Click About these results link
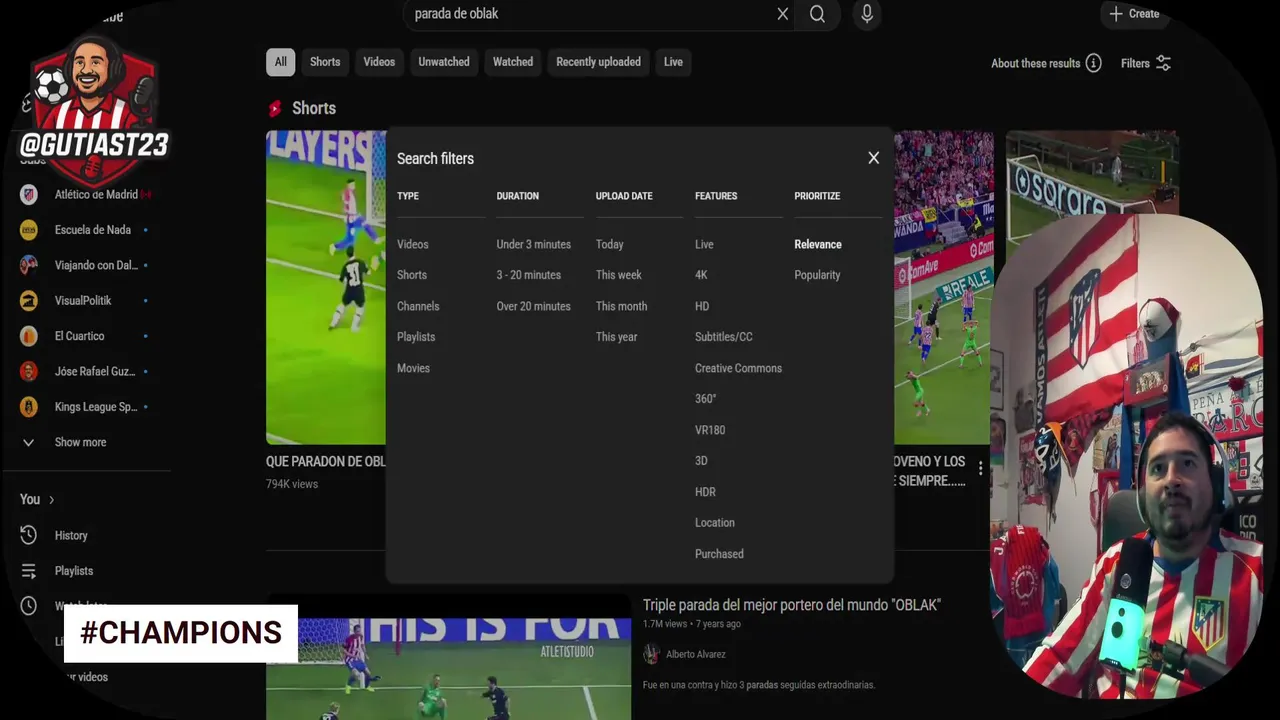Viewport: 1280px width, 720px height. coord(1036,63)
